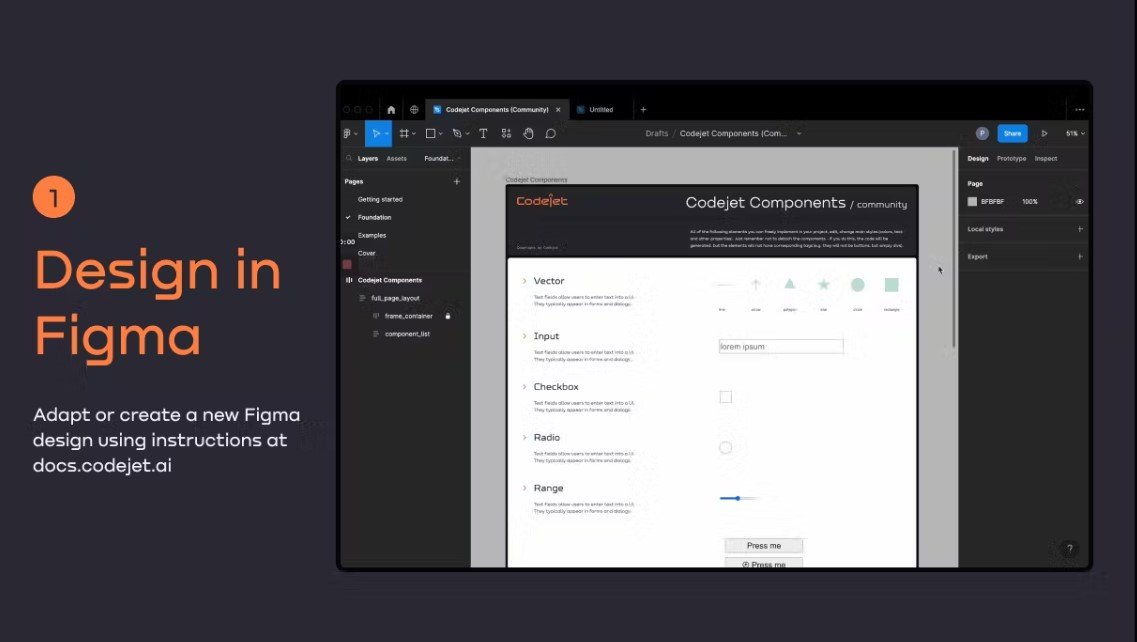The width and height of the screenshot is (1137, 642).
Task: Click the 100% page opacity value
Action: (1030, 202)
